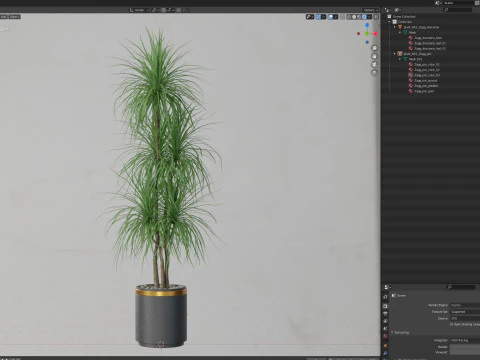This screenshot has width=480, height=360.
Task: Switch to wireframe viewport shading
Action: point(349,17)
